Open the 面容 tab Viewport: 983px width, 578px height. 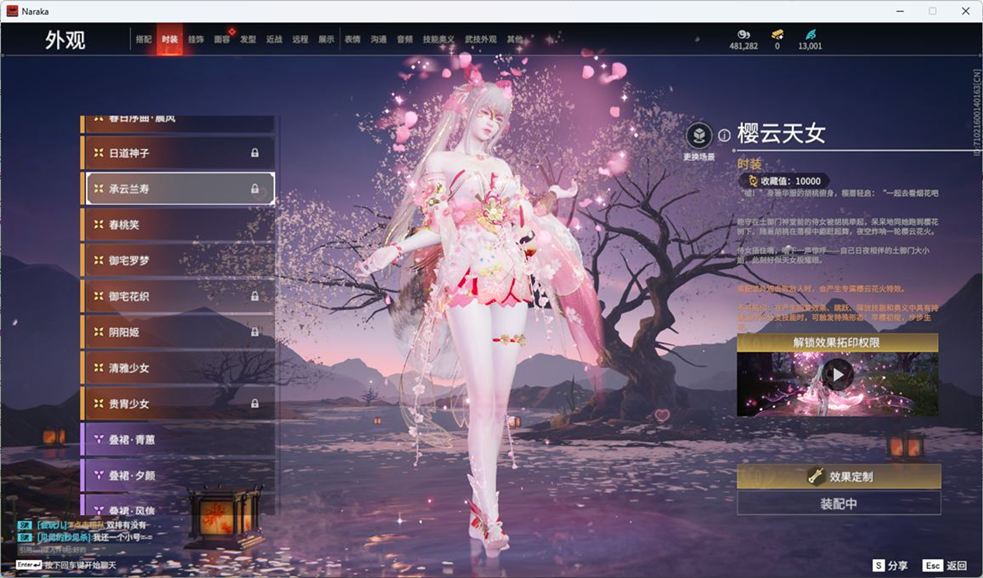click(222, 39)
